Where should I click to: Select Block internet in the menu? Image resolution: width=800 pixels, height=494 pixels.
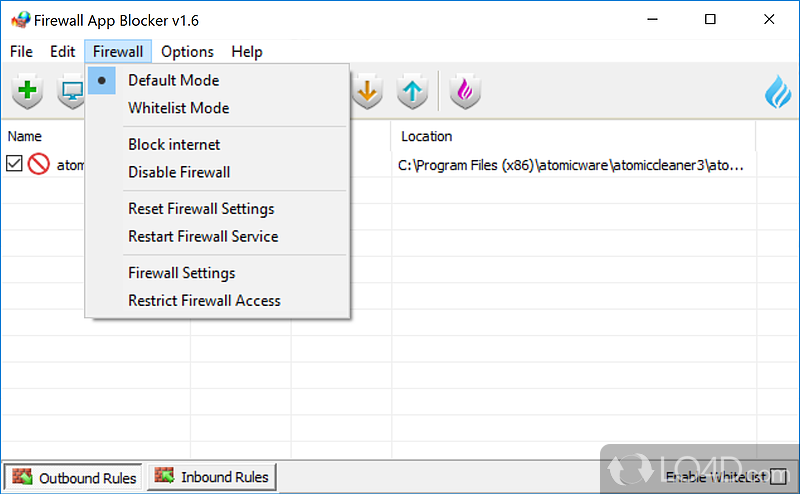point(174,144)
